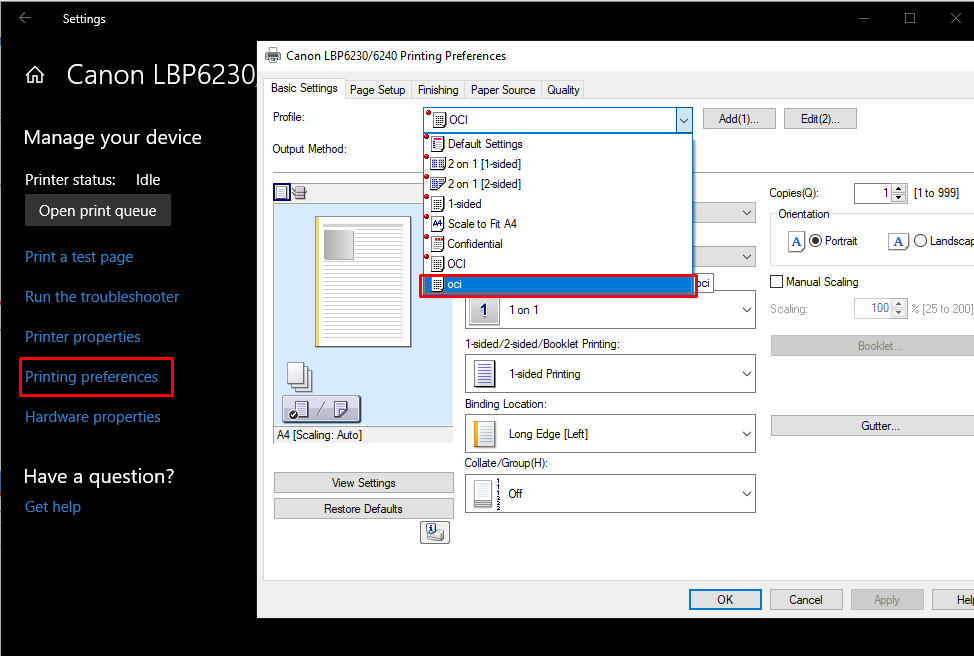The height and width of the screenshot is (656, 974).
Task: Click the paper page preview thumbnail
Action: (363, 281)
